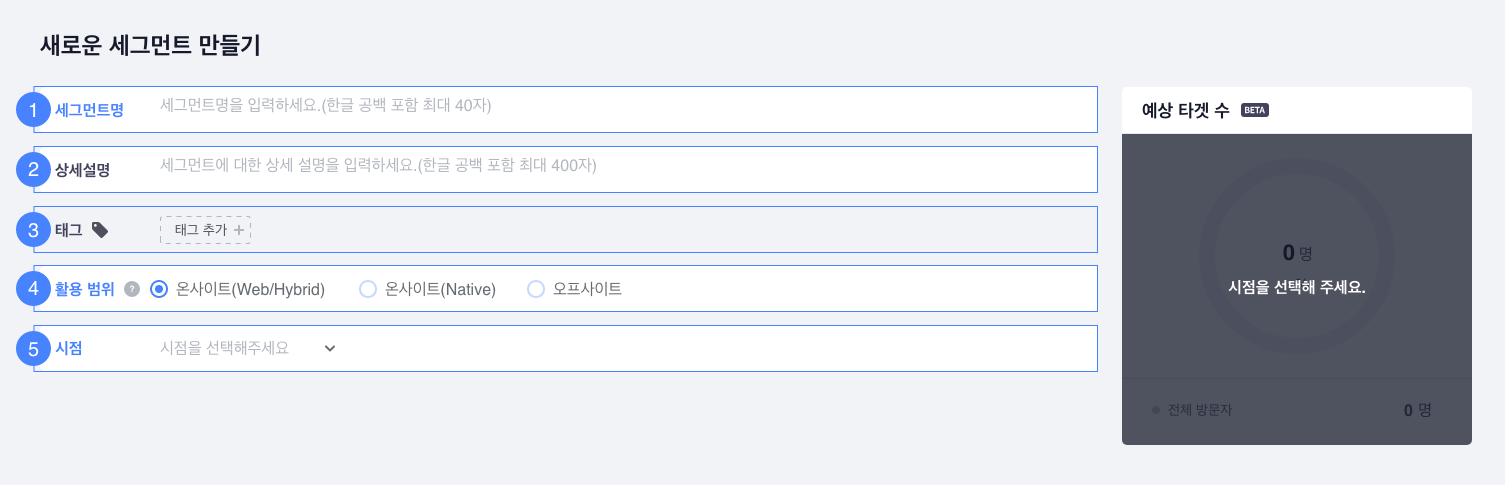Click the BETA badge by 예상 타겟 수
Image resolution: width=1505 pixels, height=485 pixels.
click(1255, 110)
